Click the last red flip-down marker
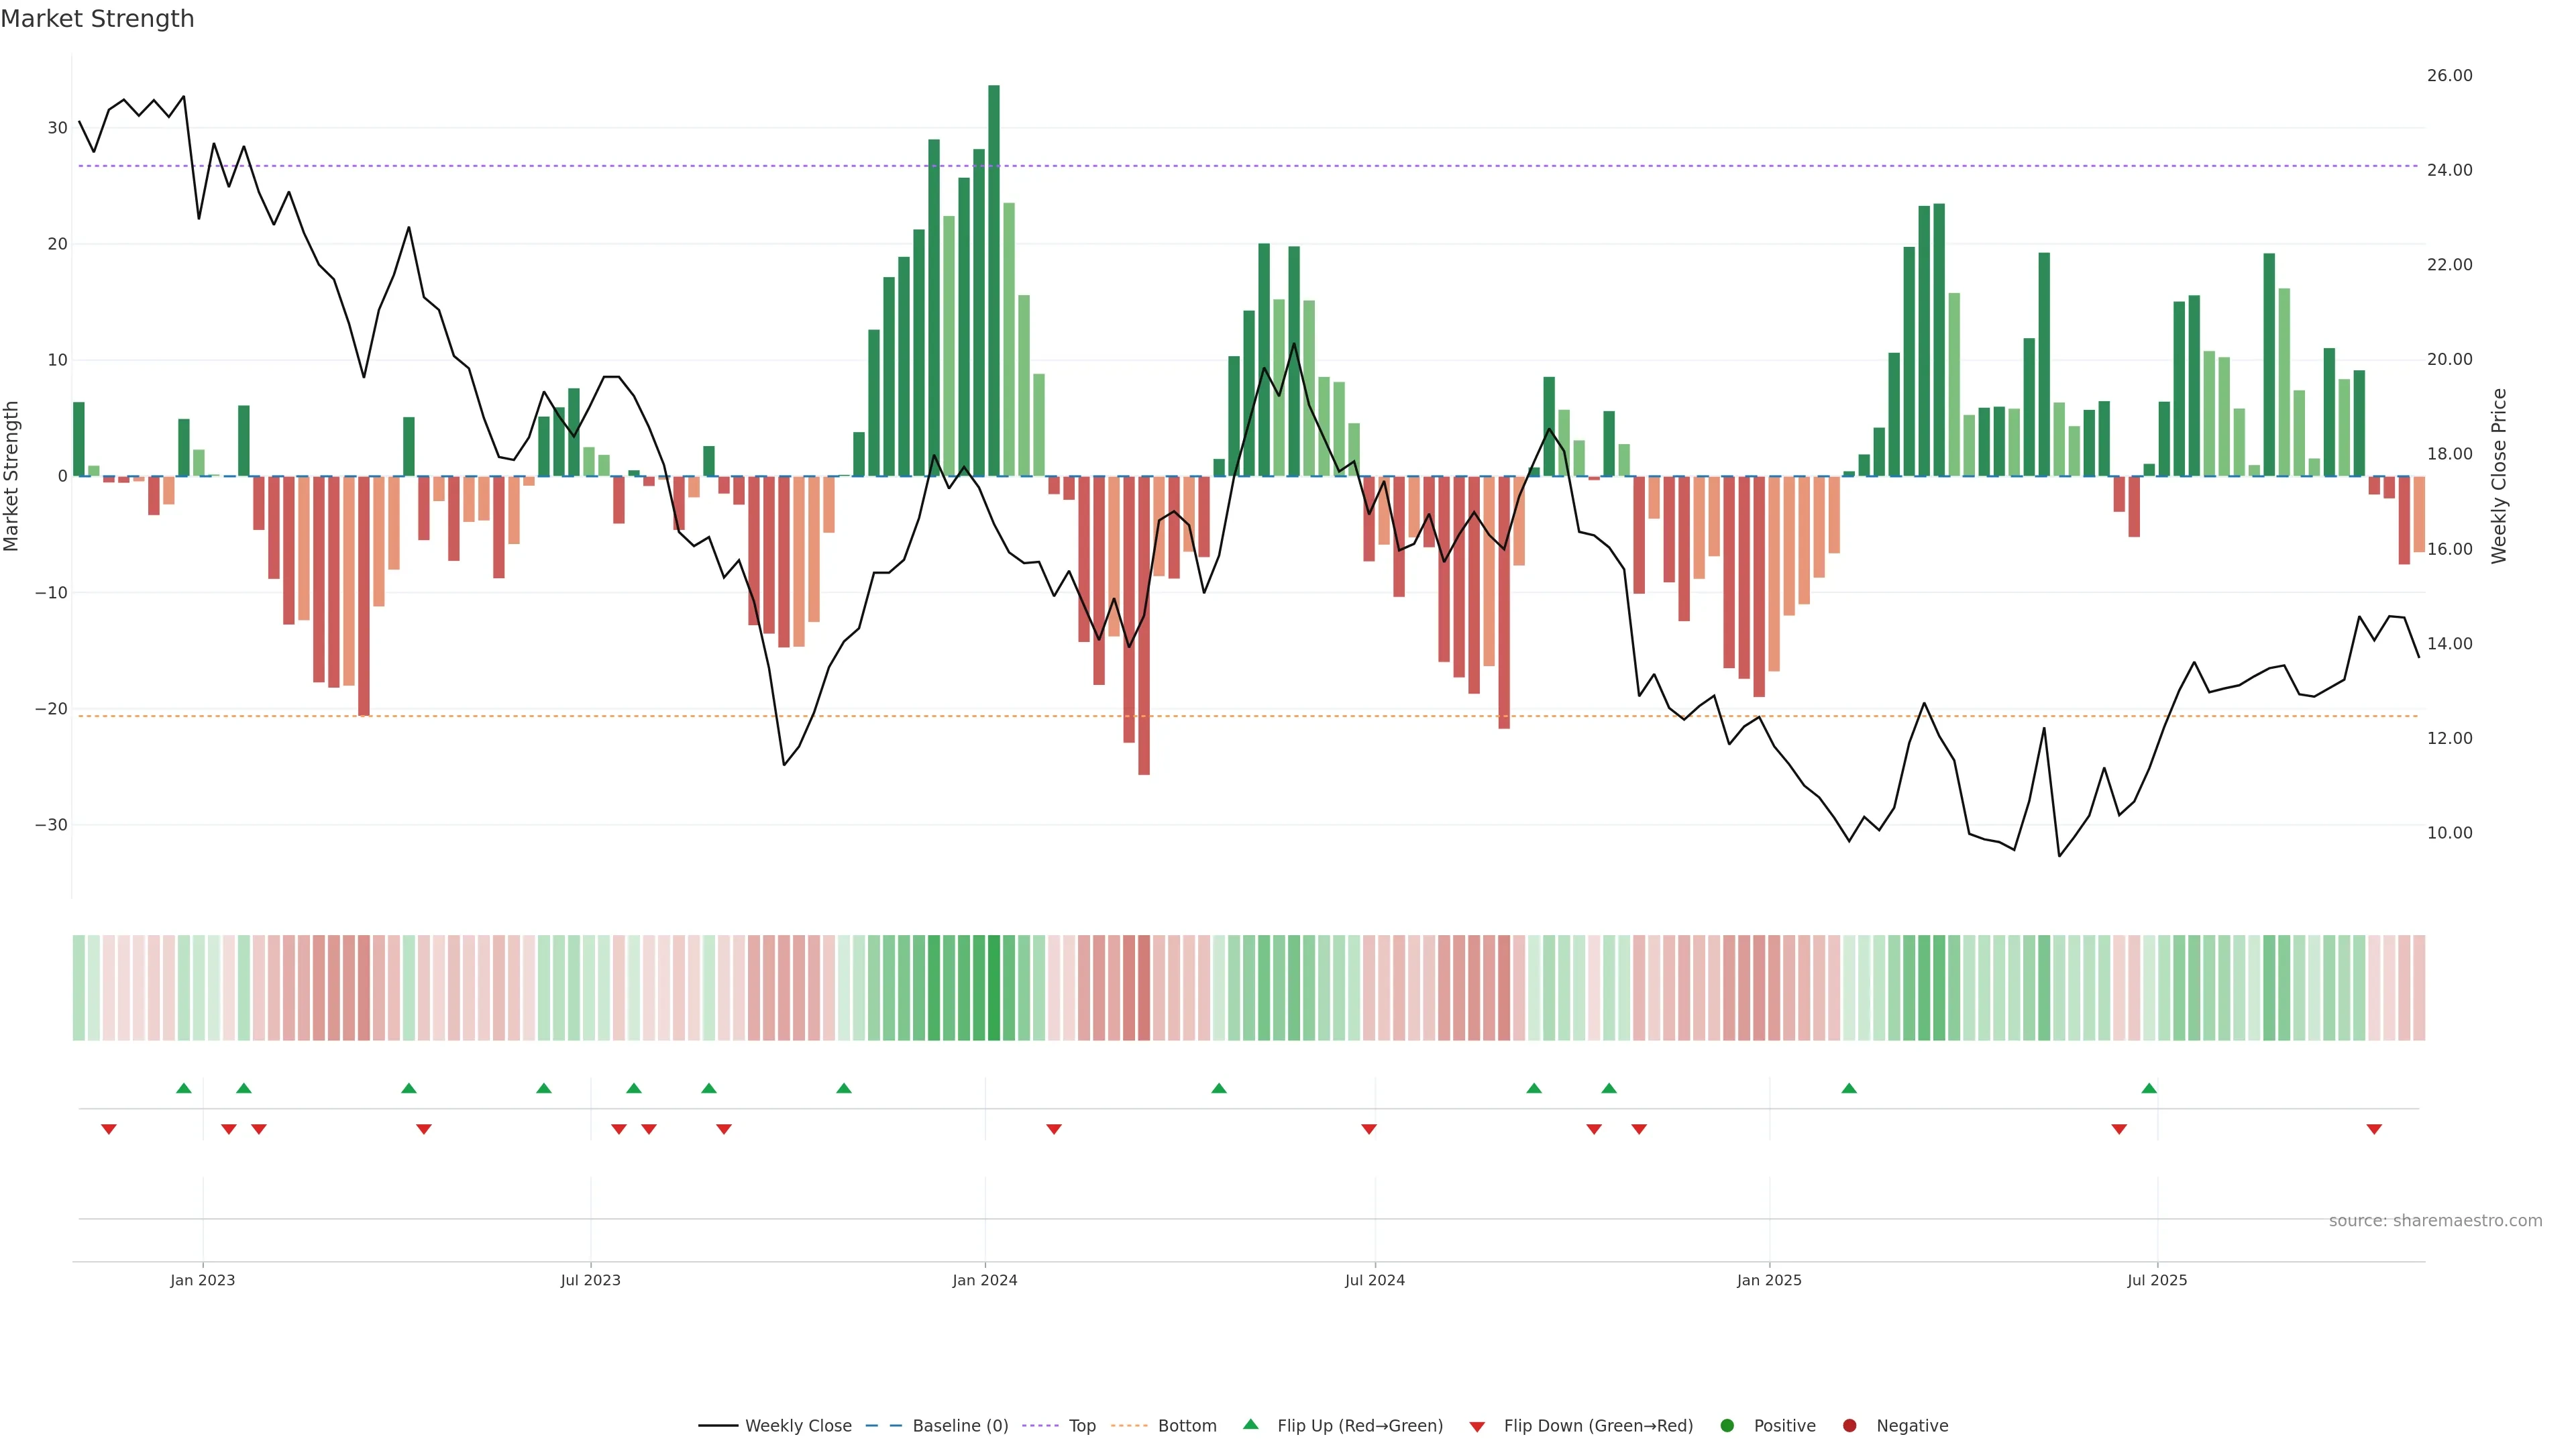This screenshot has height=1449, width=2576. pos(2374,1129)
